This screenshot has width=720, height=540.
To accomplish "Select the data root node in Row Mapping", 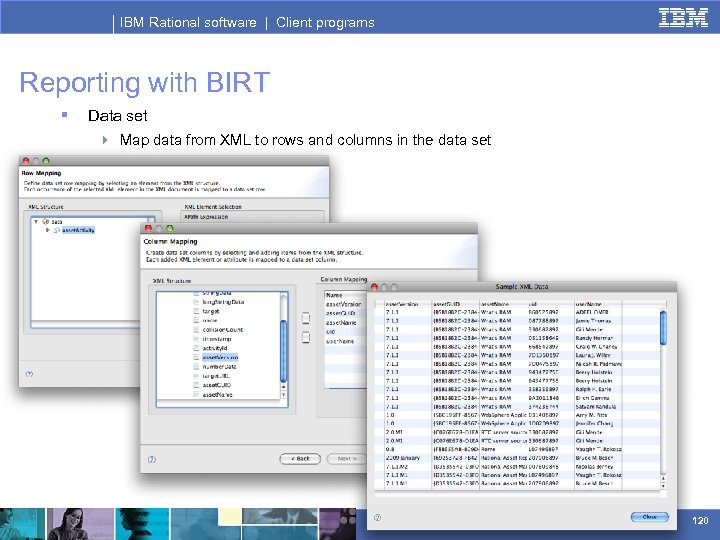I will pyautogui.click(x=56, y=221).
